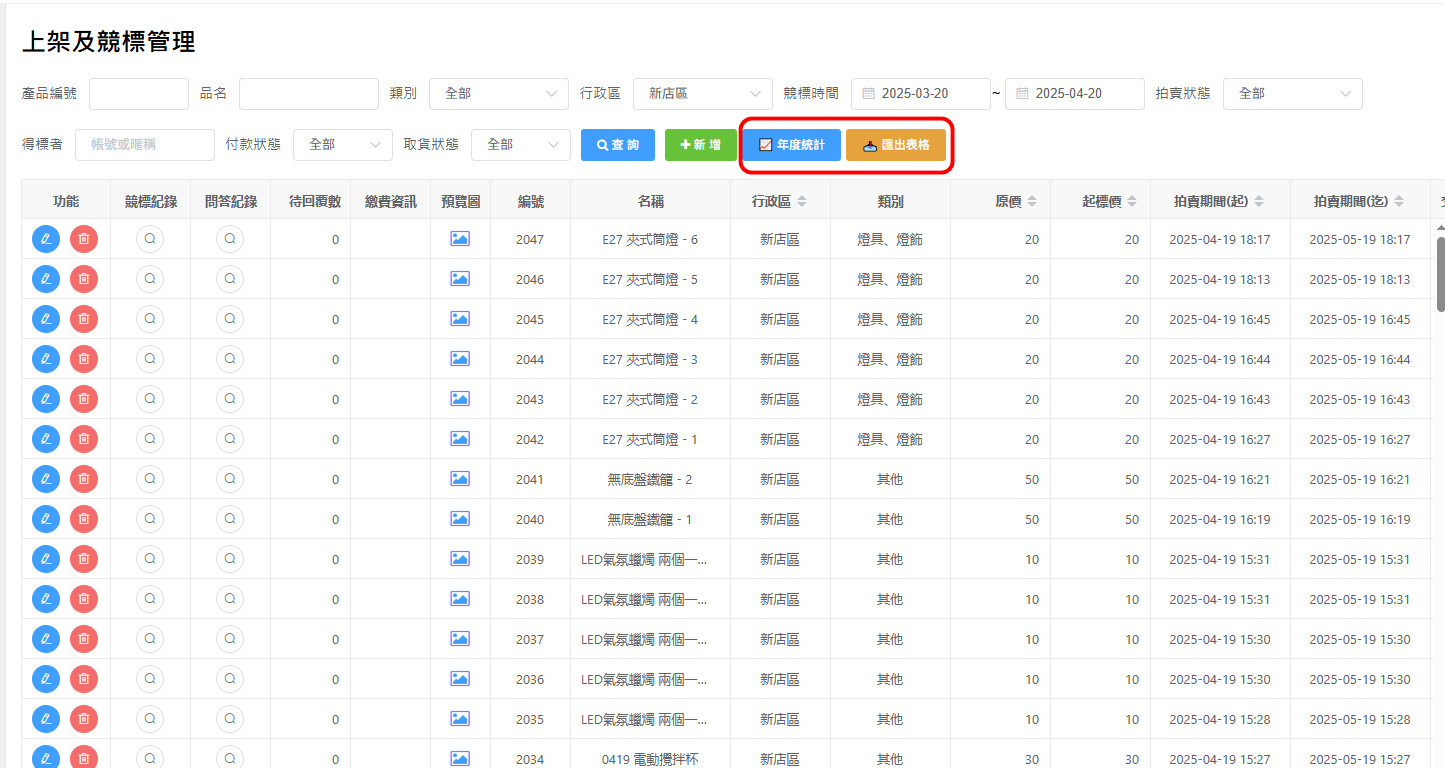
Task: View preview image icon for item 2043
Action: 460,399
